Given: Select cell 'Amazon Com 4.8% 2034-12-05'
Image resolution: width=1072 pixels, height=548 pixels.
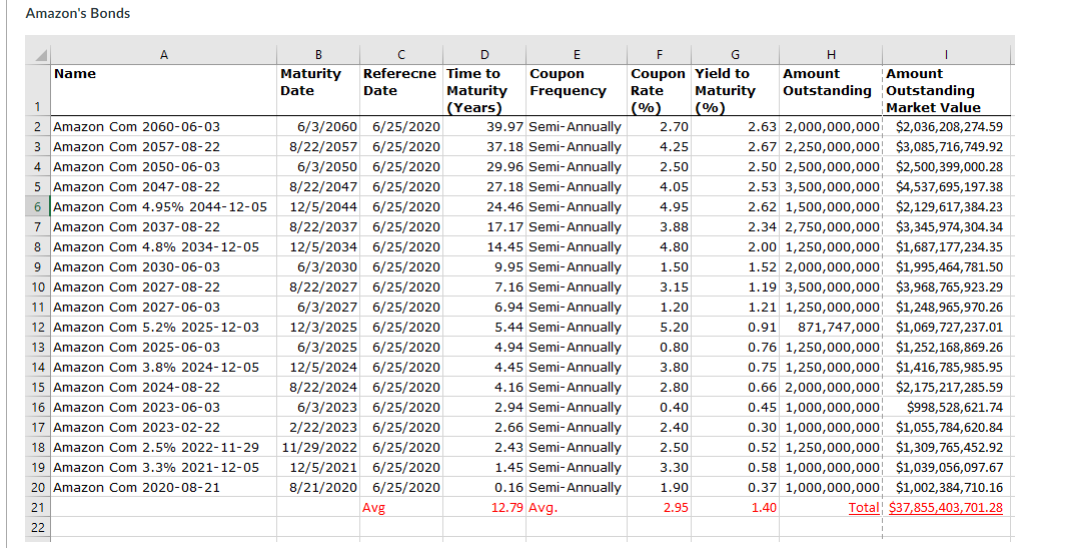Looking at the screenshot, I should pos(163,247).
